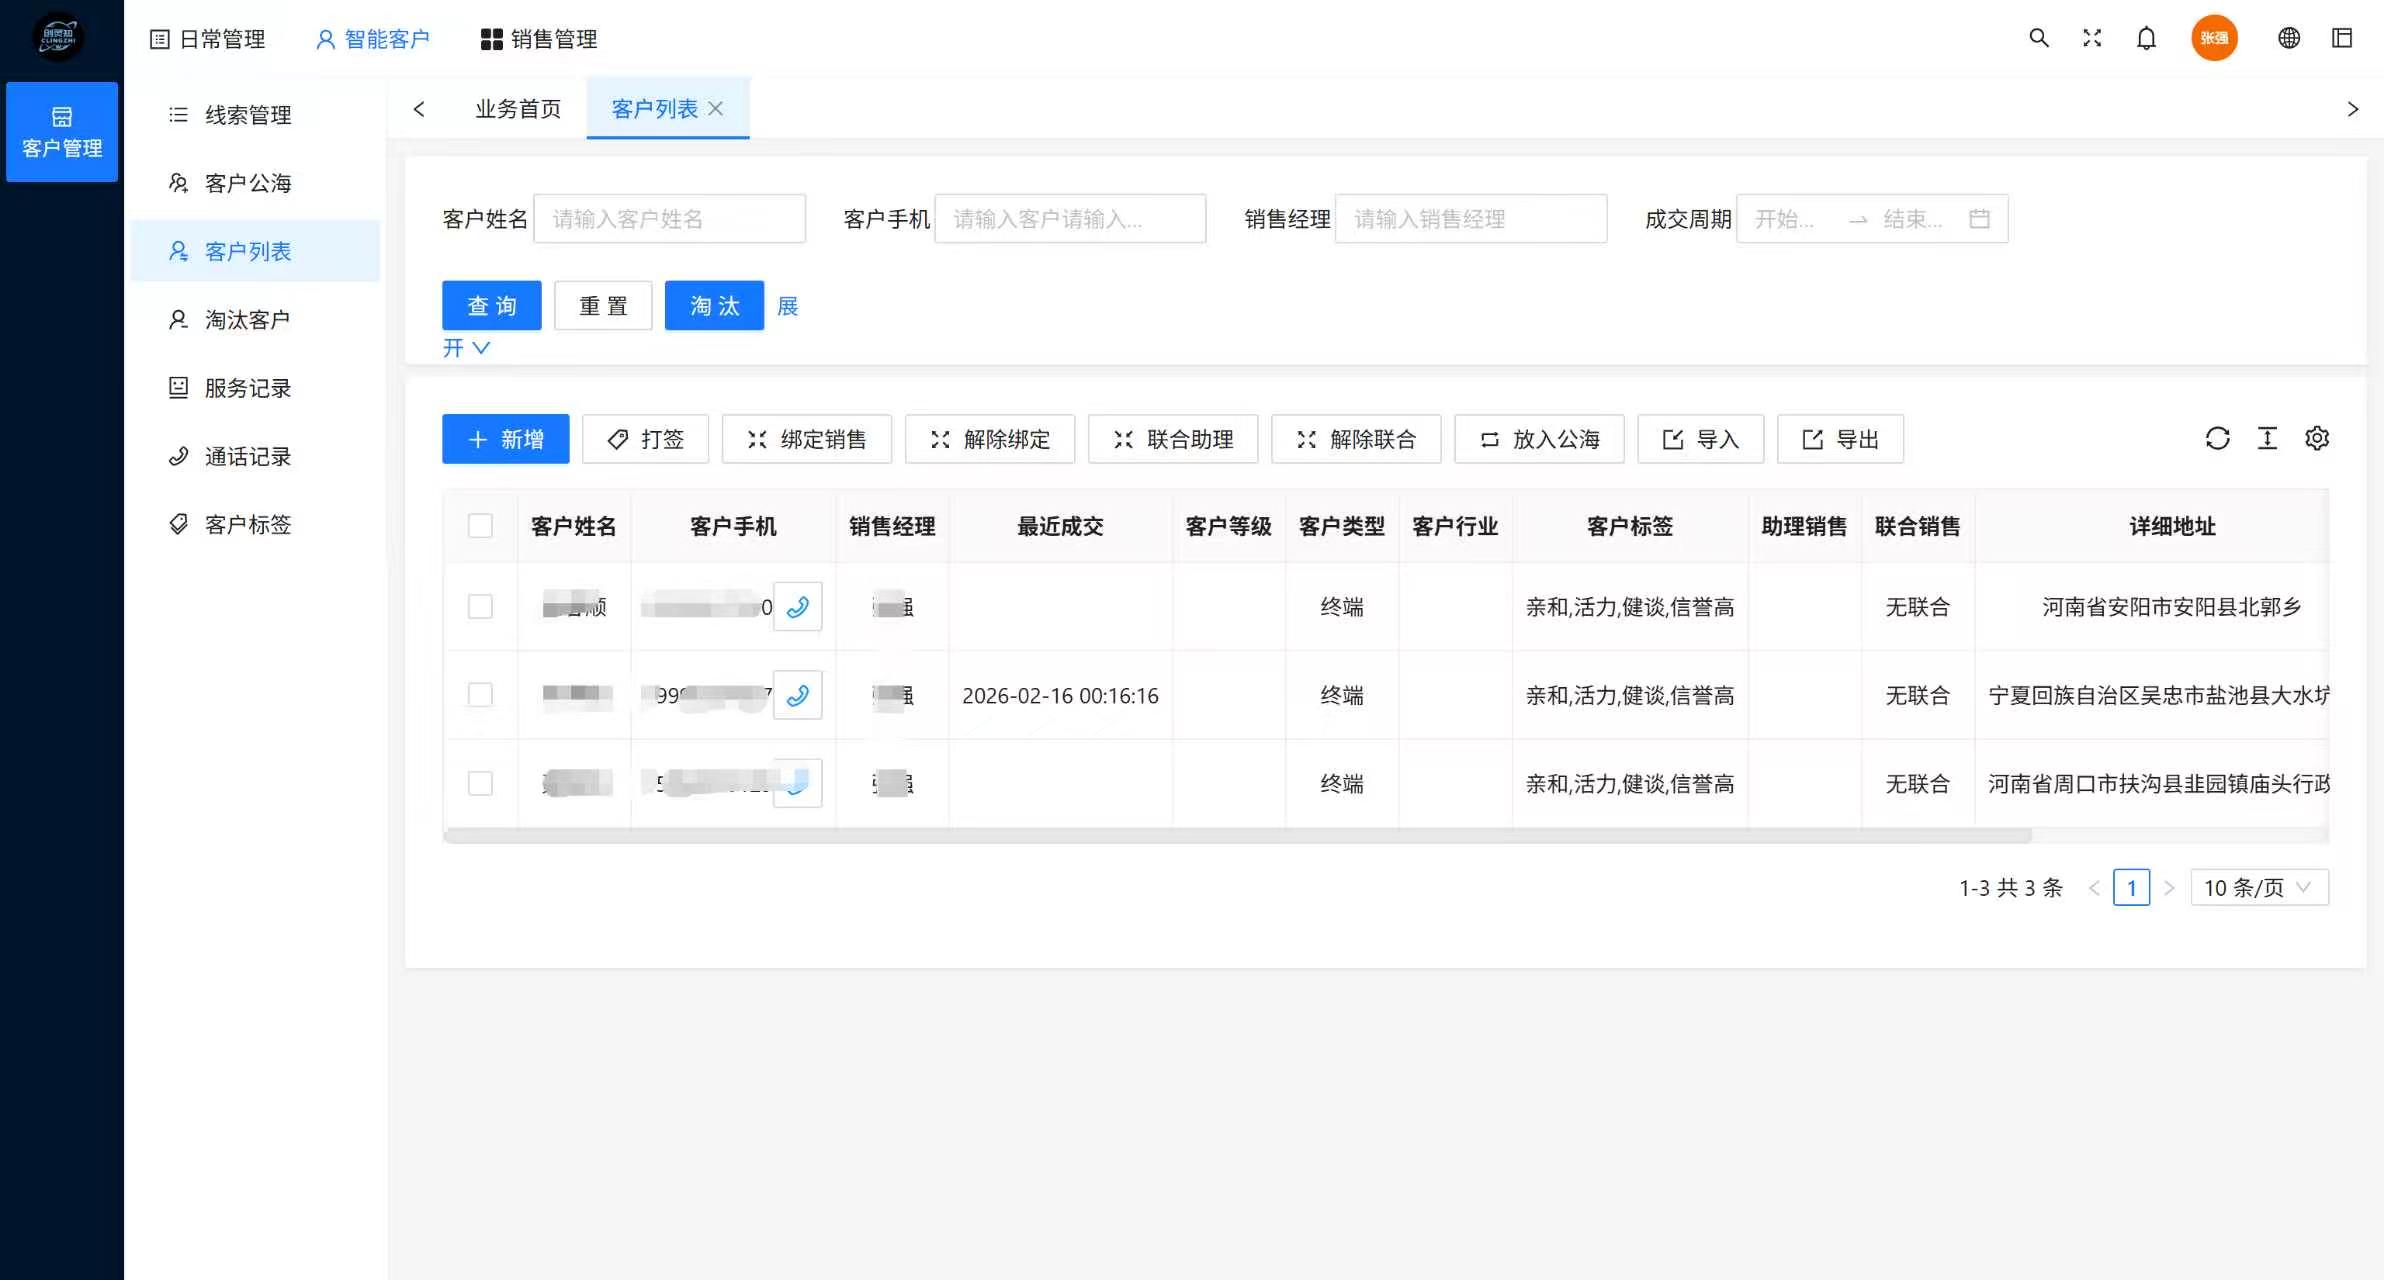Click the 查询 button
2384x1280 pixels.
(492, 305)
